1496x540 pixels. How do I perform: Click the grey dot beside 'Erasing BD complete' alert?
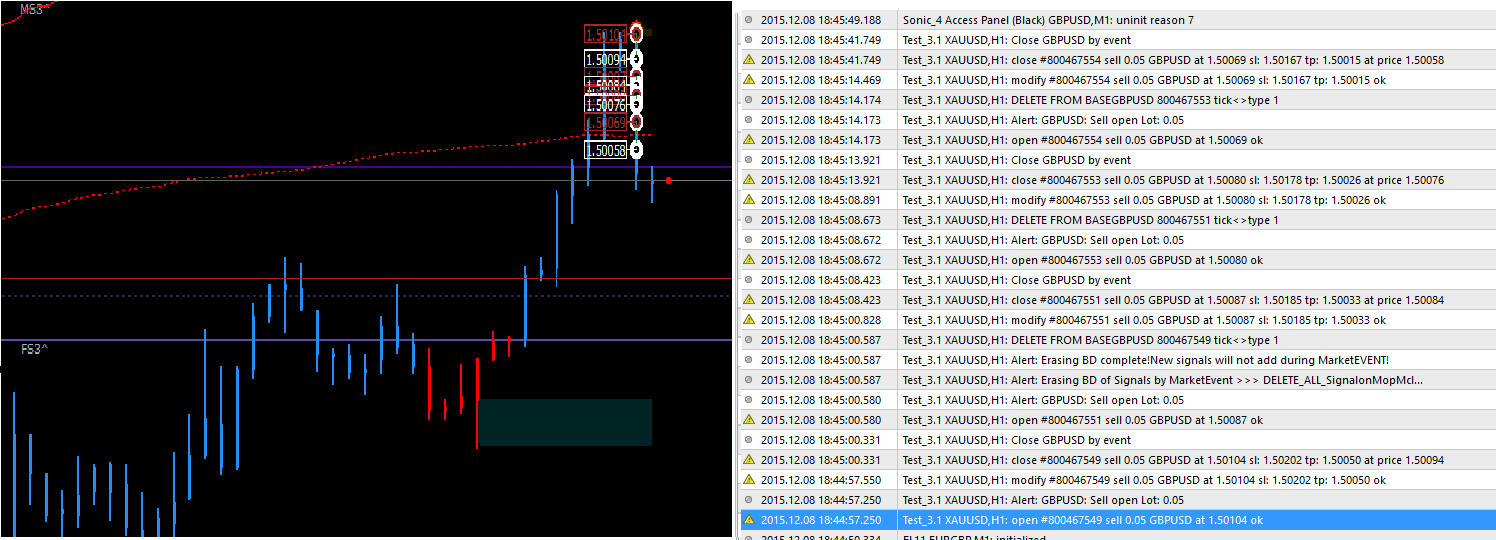click(748, 360)
